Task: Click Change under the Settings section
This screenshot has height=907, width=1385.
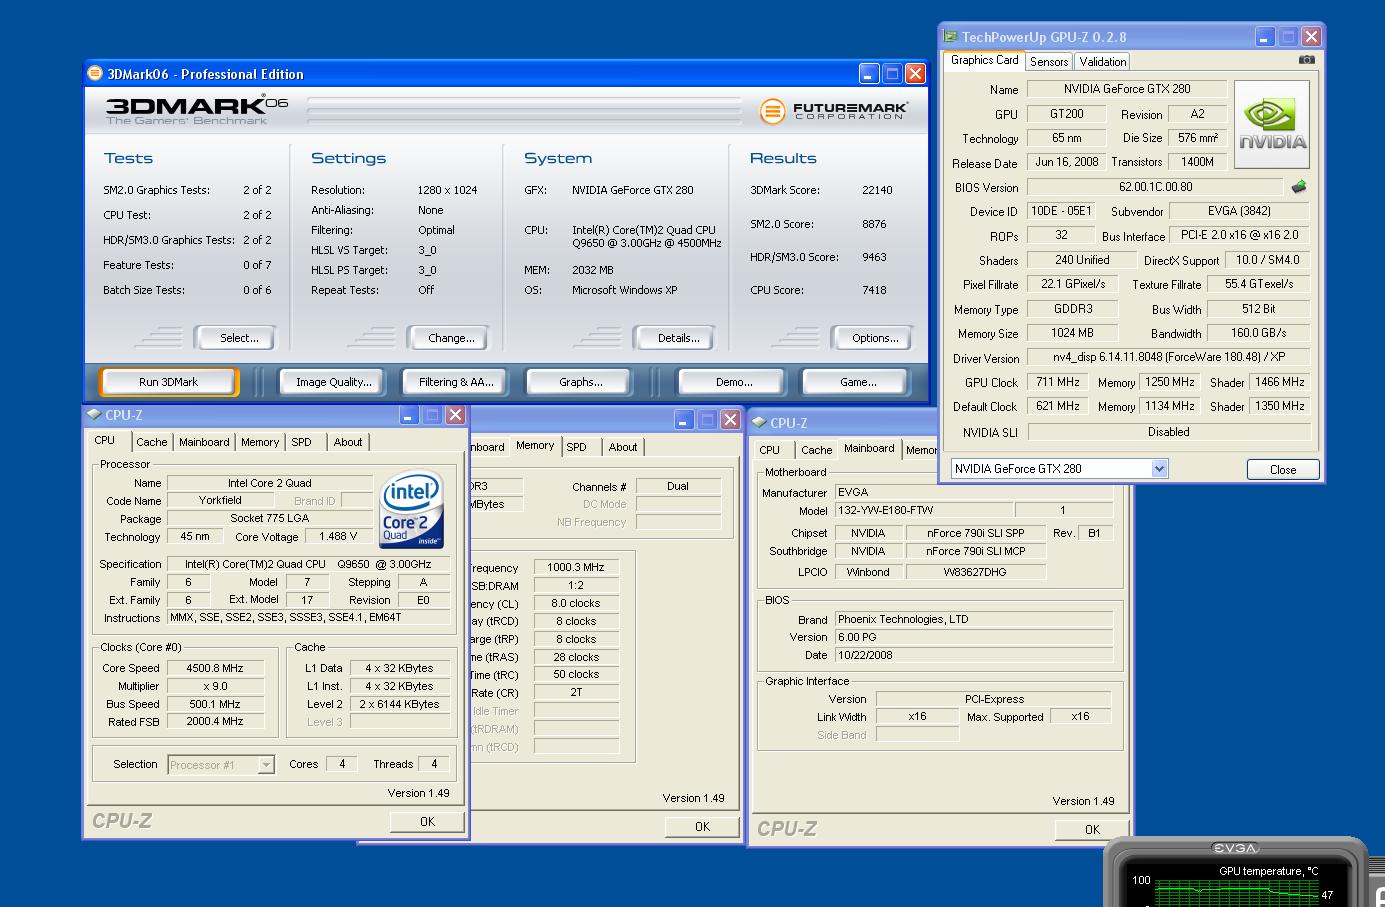Action: coord(451,338)
